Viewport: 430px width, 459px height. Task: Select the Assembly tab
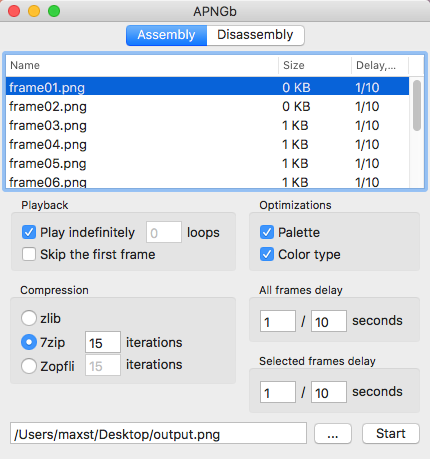[x=166, y=35]
